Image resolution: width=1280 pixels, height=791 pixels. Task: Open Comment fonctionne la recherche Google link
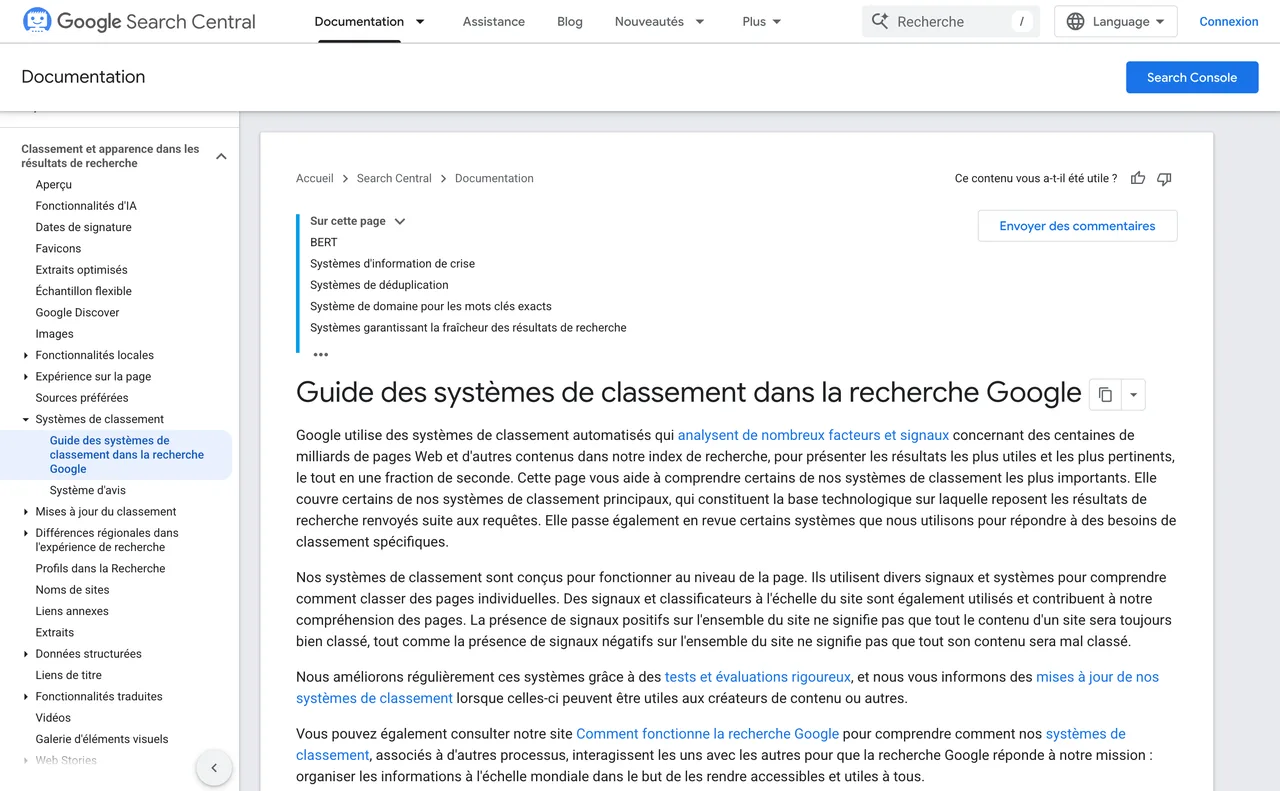tap(708, 734)
